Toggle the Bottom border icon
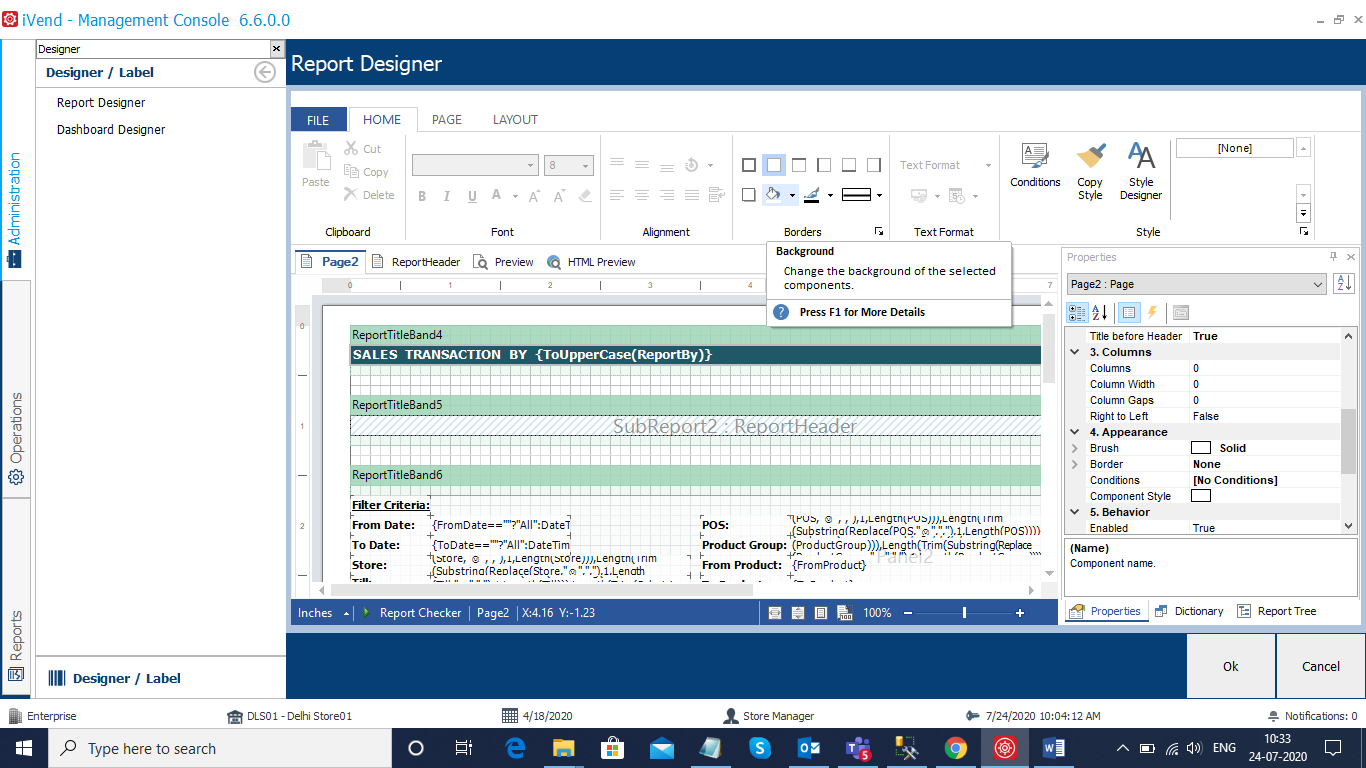Viewport: 1366px width, 768px height. tap(849, 165)
